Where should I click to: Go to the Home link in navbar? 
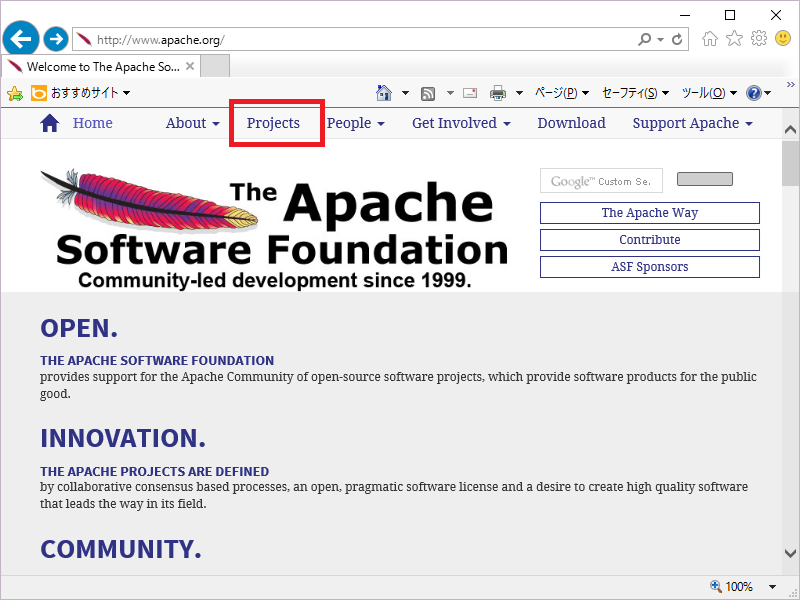[x=92, y=123]
